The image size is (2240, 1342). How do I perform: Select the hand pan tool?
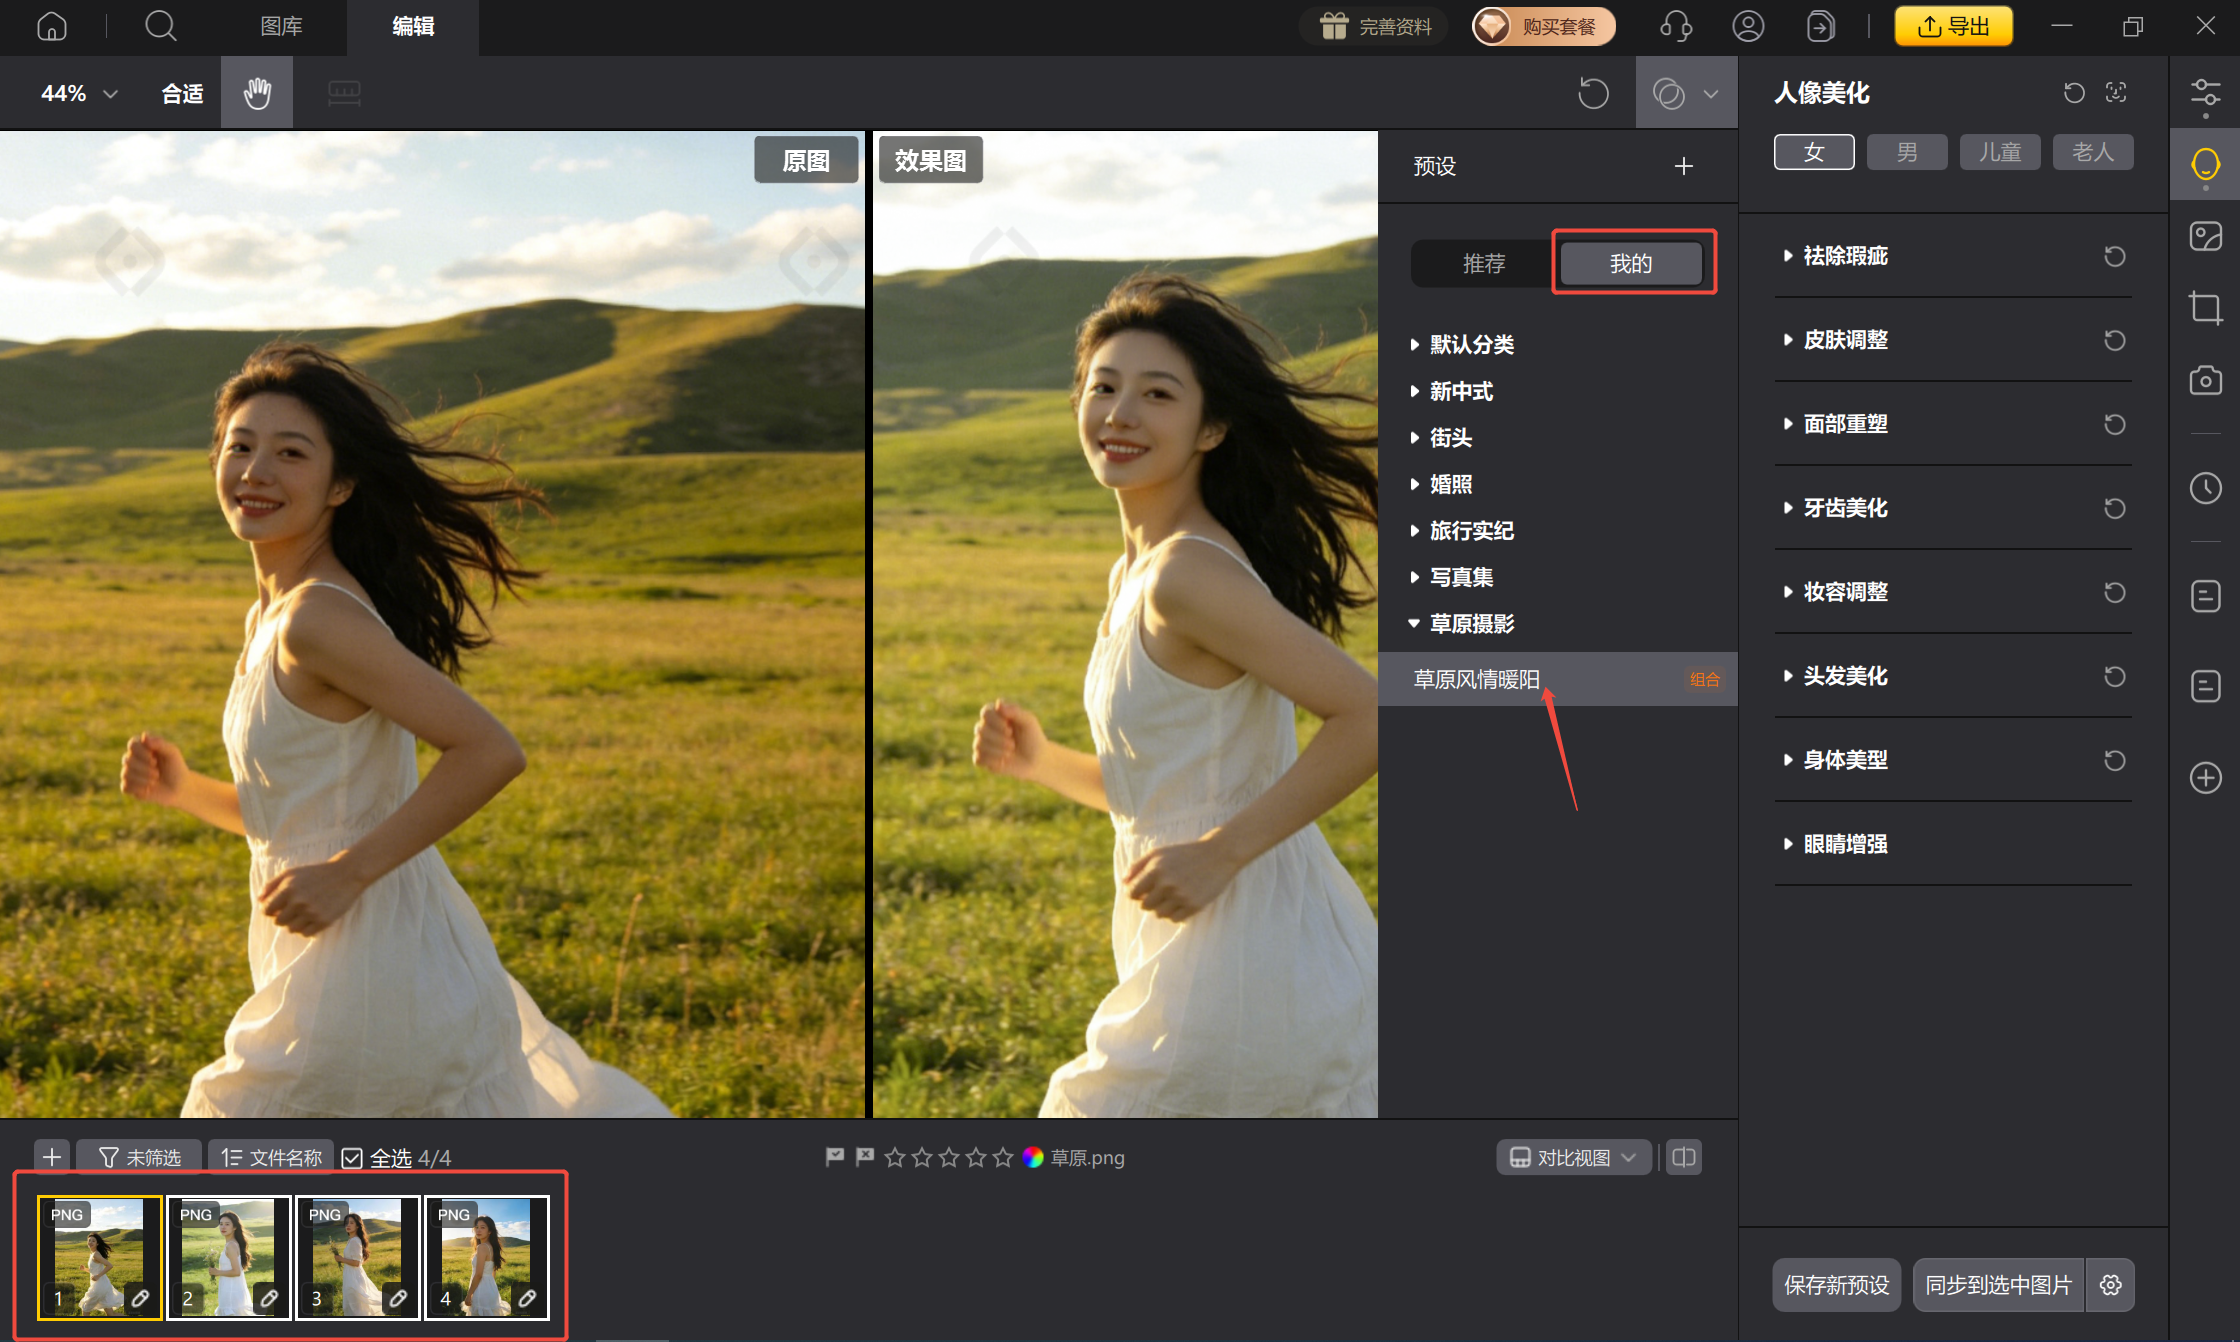pos(257,93)
